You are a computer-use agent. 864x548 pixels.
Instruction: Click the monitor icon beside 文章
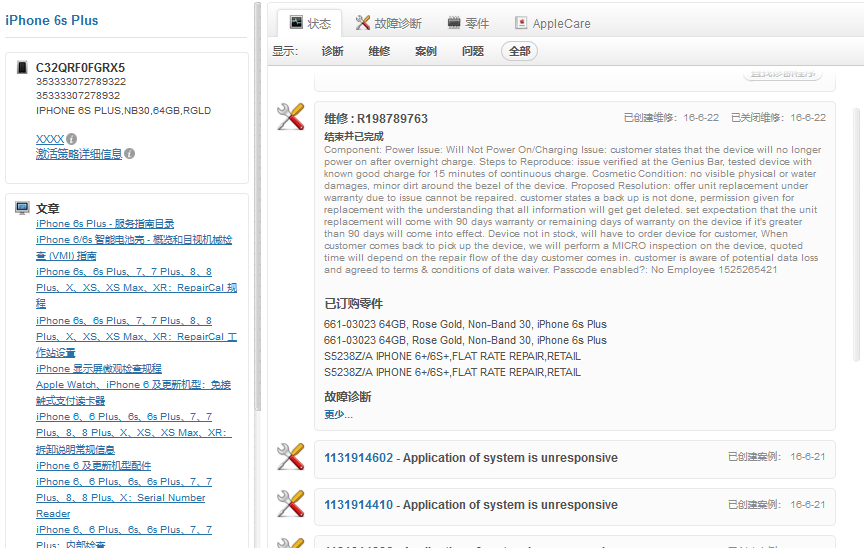tap(22, 208)
